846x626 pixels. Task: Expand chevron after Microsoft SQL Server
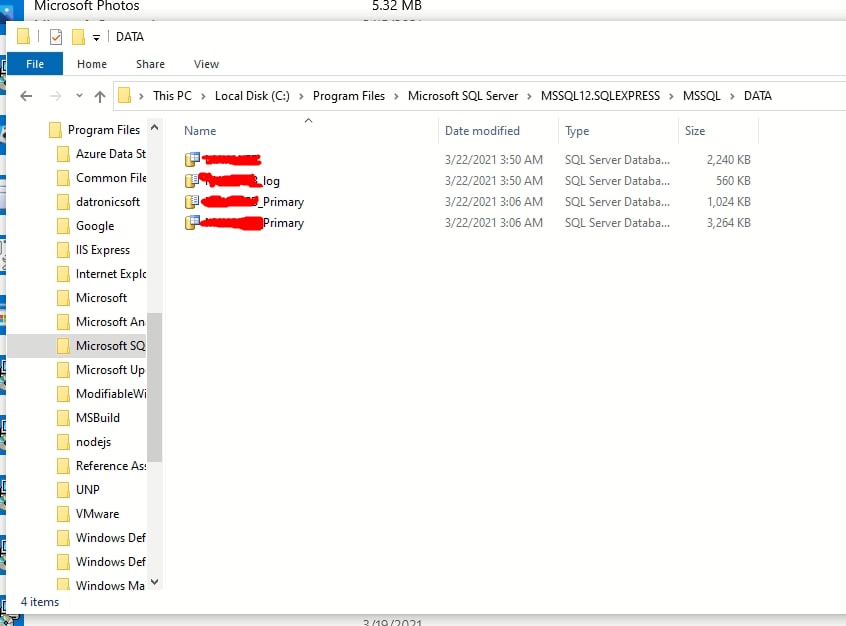point(529,96)
